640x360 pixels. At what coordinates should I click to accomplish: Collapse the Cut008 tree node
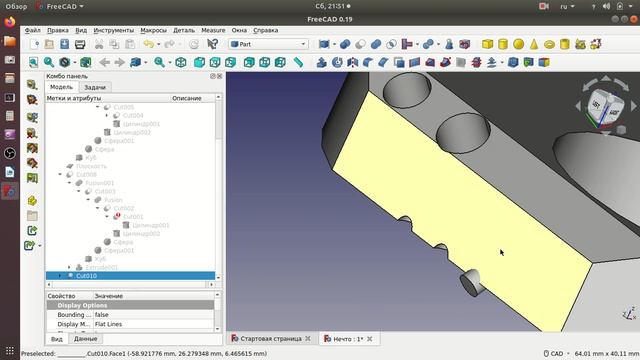click(60, 174)
